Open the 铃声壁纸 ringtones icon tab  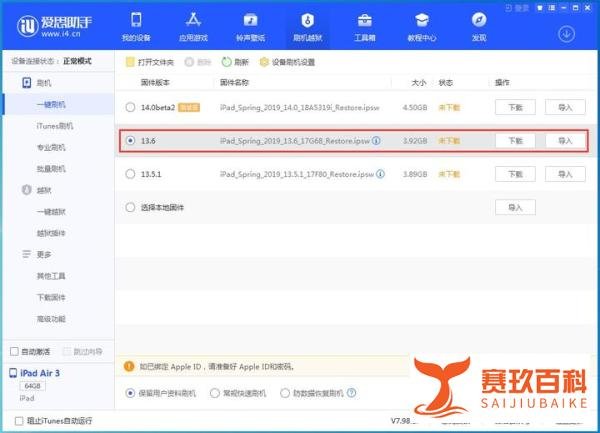pyautogui.click(x=250, y=26)
